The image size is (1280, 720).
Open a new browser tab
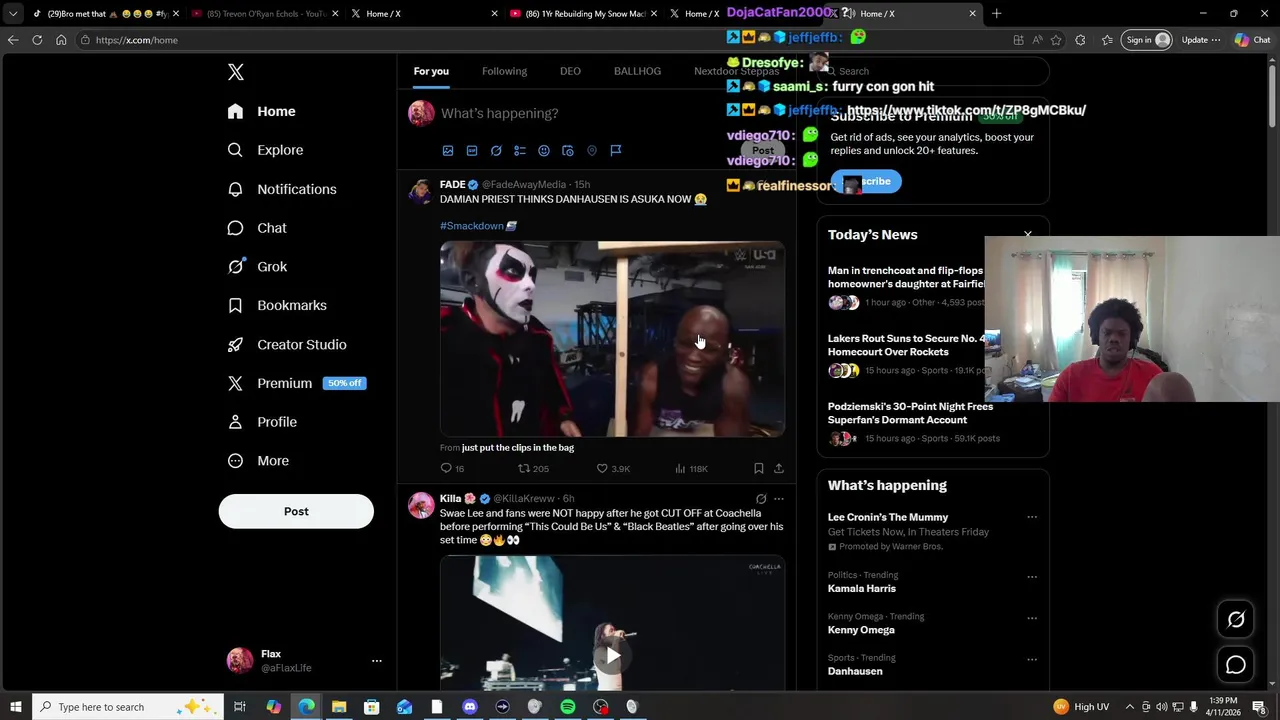click(996, 13)
